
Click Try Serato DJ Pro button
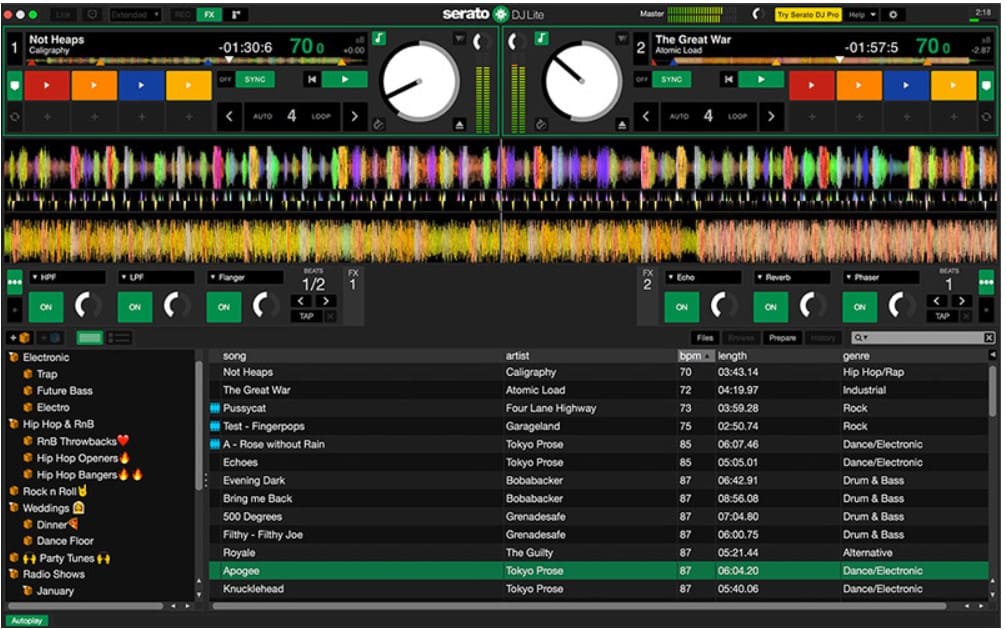pyautogui.click(x=808, y=14)
